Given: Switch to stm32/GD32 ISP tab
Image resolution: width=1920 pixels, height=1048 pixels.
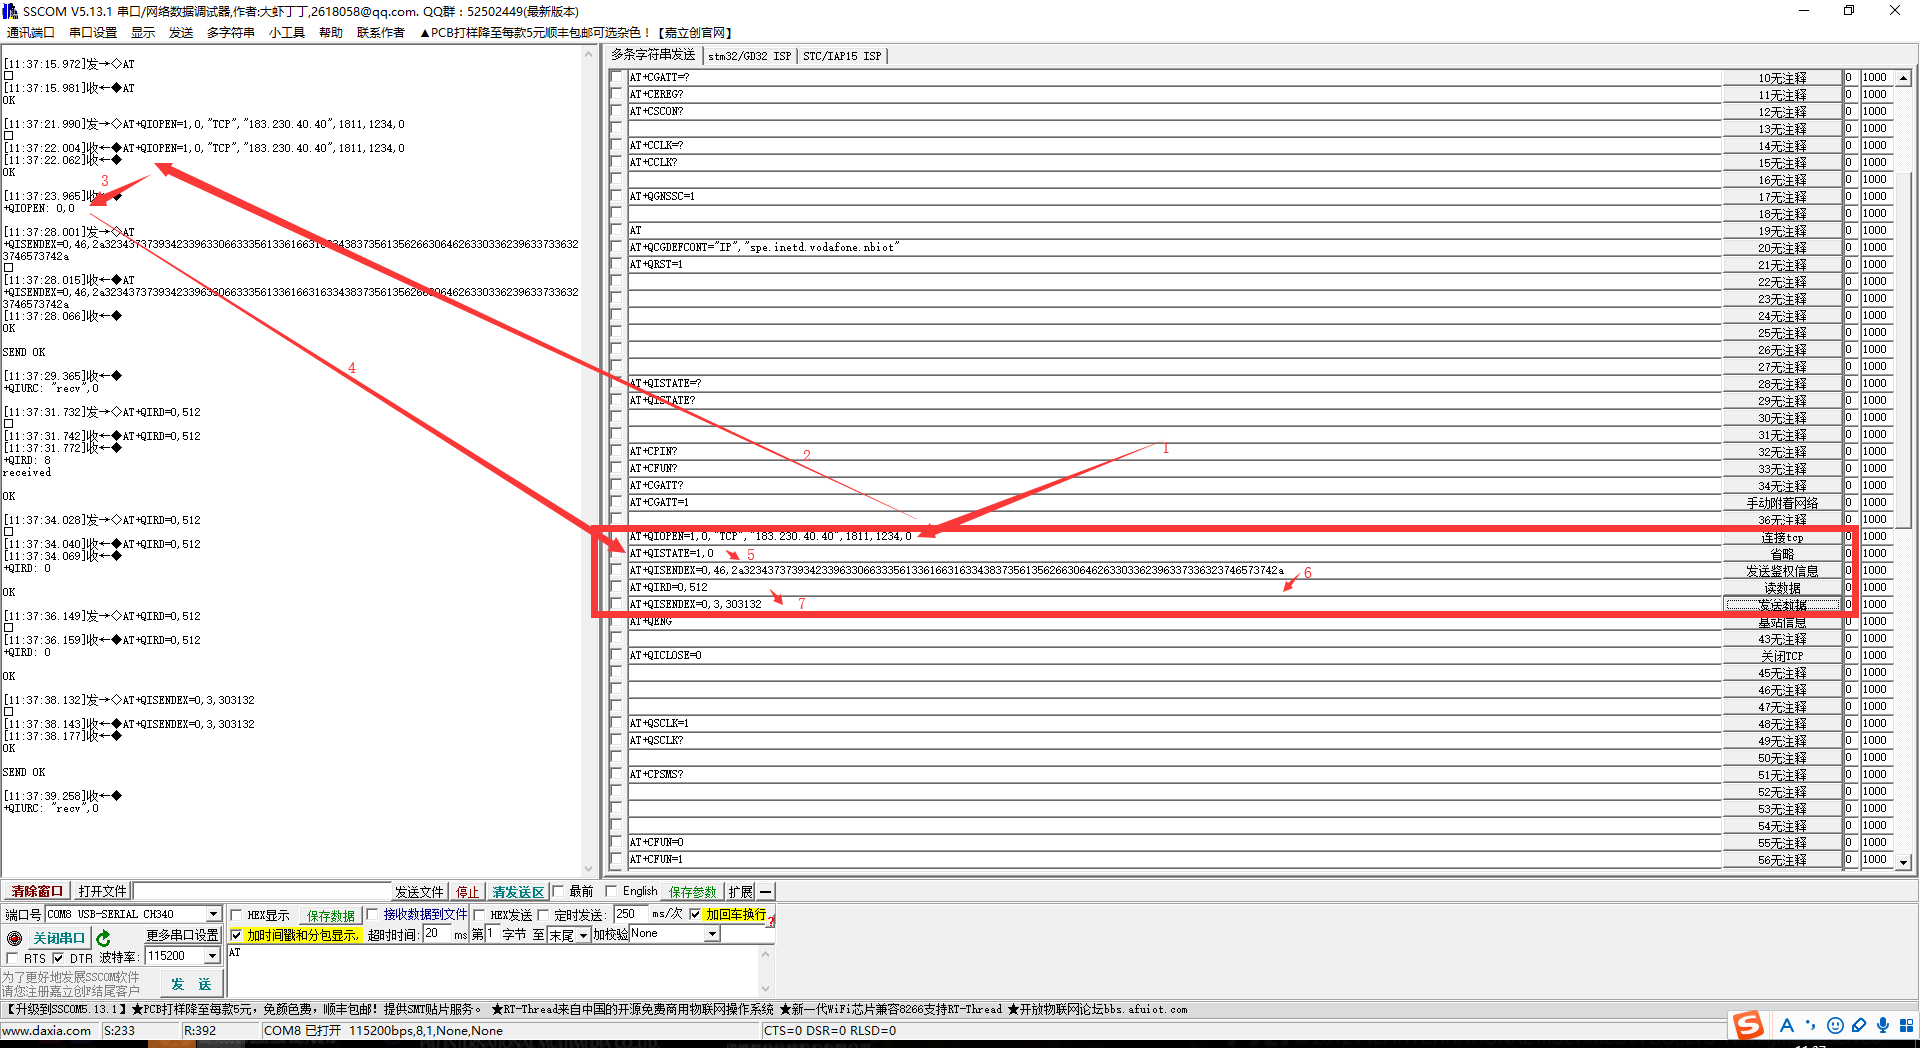Looking at the screenshot, I should pos(749,56).
